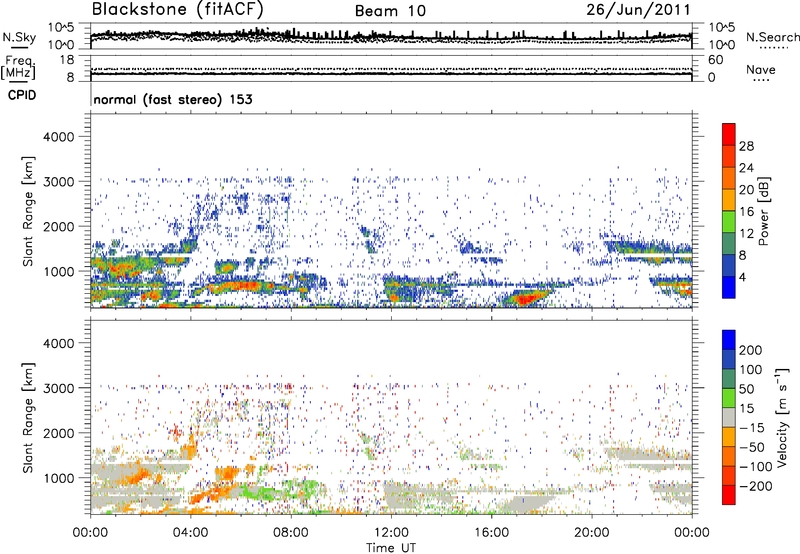Click the N.Search legend label
The image size is (800, 554).
tap(772, 37)
